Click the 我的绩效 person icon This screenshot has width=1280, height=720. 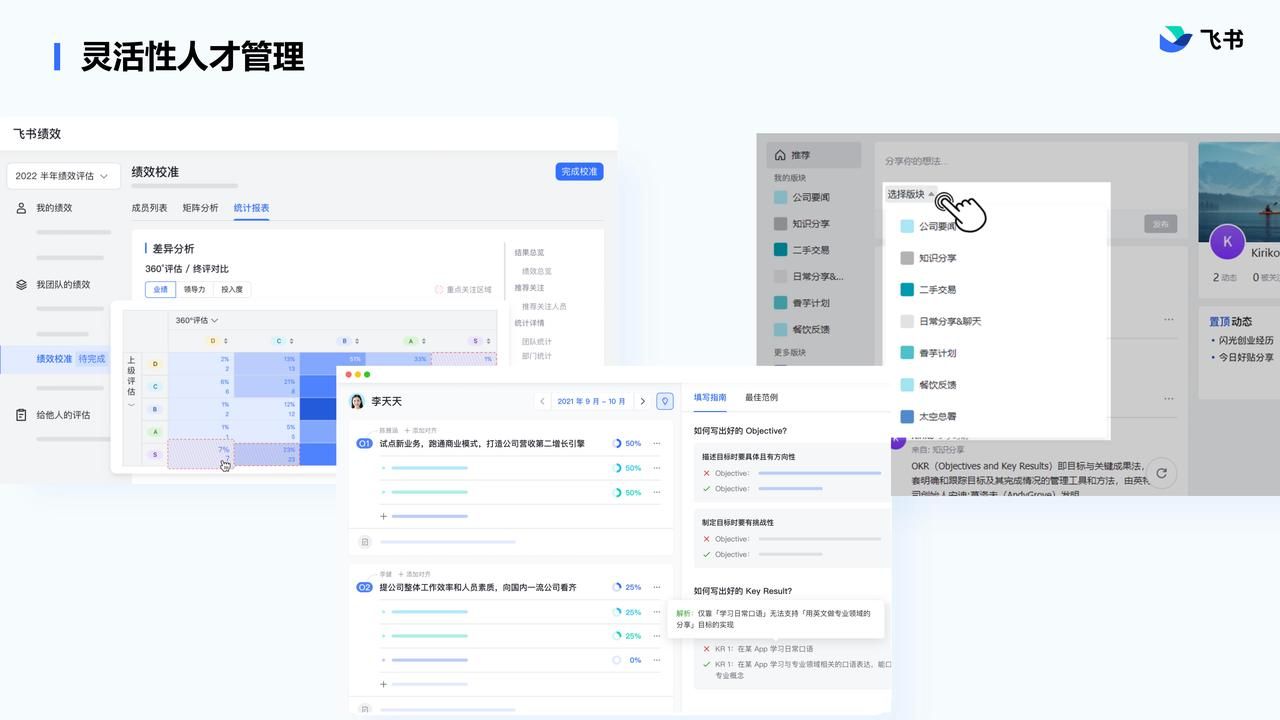coord(21,208)
